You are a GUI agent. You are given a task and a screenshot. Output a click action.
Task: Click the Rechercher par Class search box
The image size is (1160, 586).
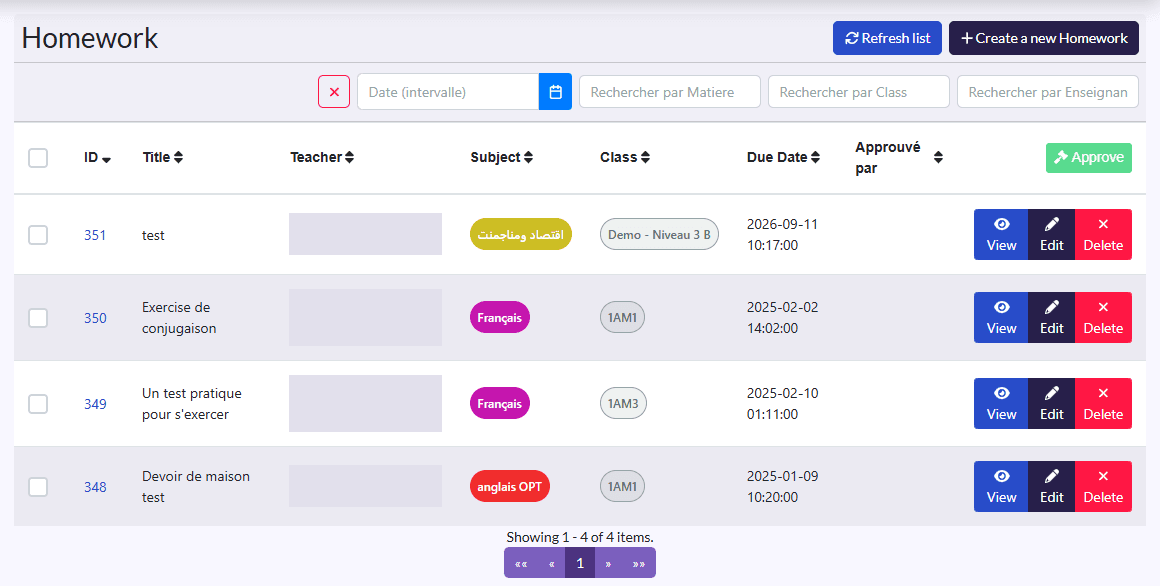pyautogui.click(x=859, y=92)
